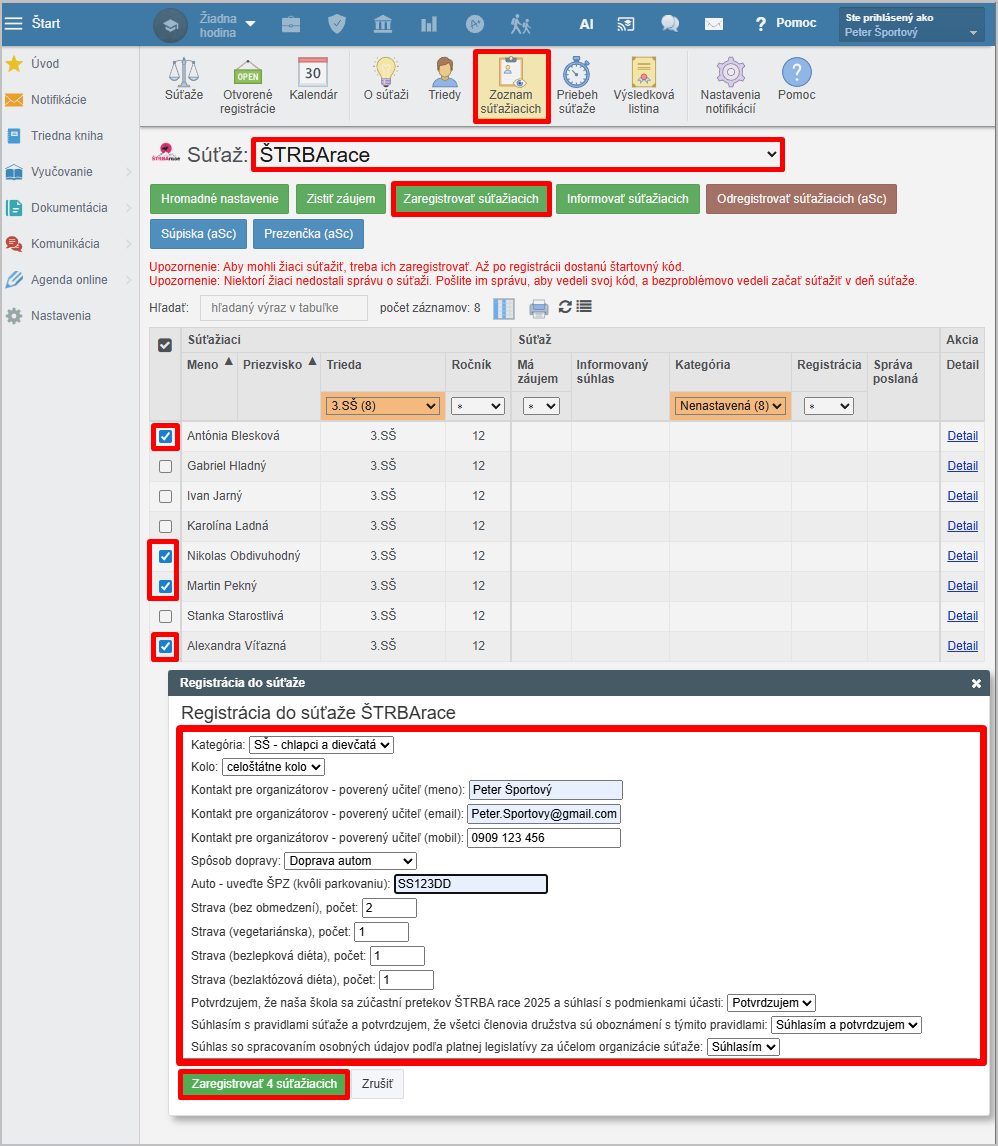The width and height of the screenshot is (998, 1146).
Task: Expand the Spôsob dopravy dropdown
Action: coord(350,861)
